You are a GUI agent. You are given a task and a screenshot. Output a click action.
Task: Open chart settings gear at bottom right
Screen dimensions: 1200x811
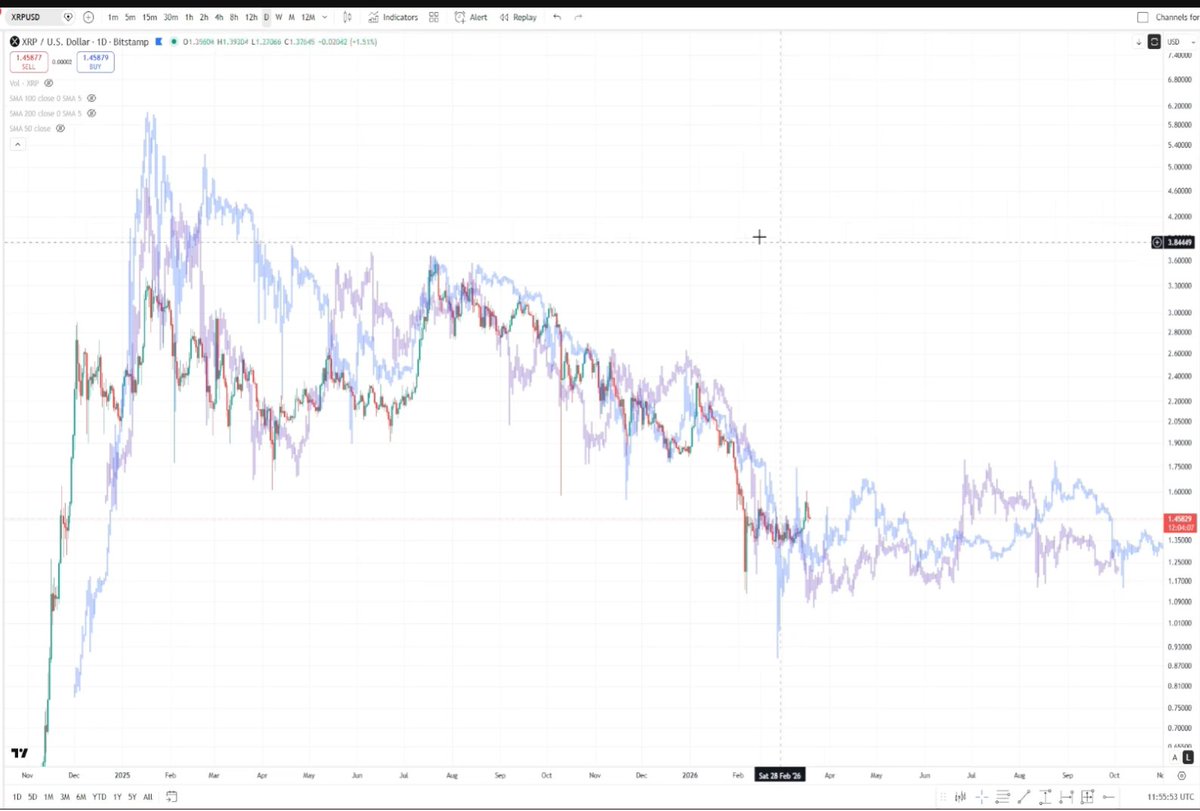click(1181, 775)
